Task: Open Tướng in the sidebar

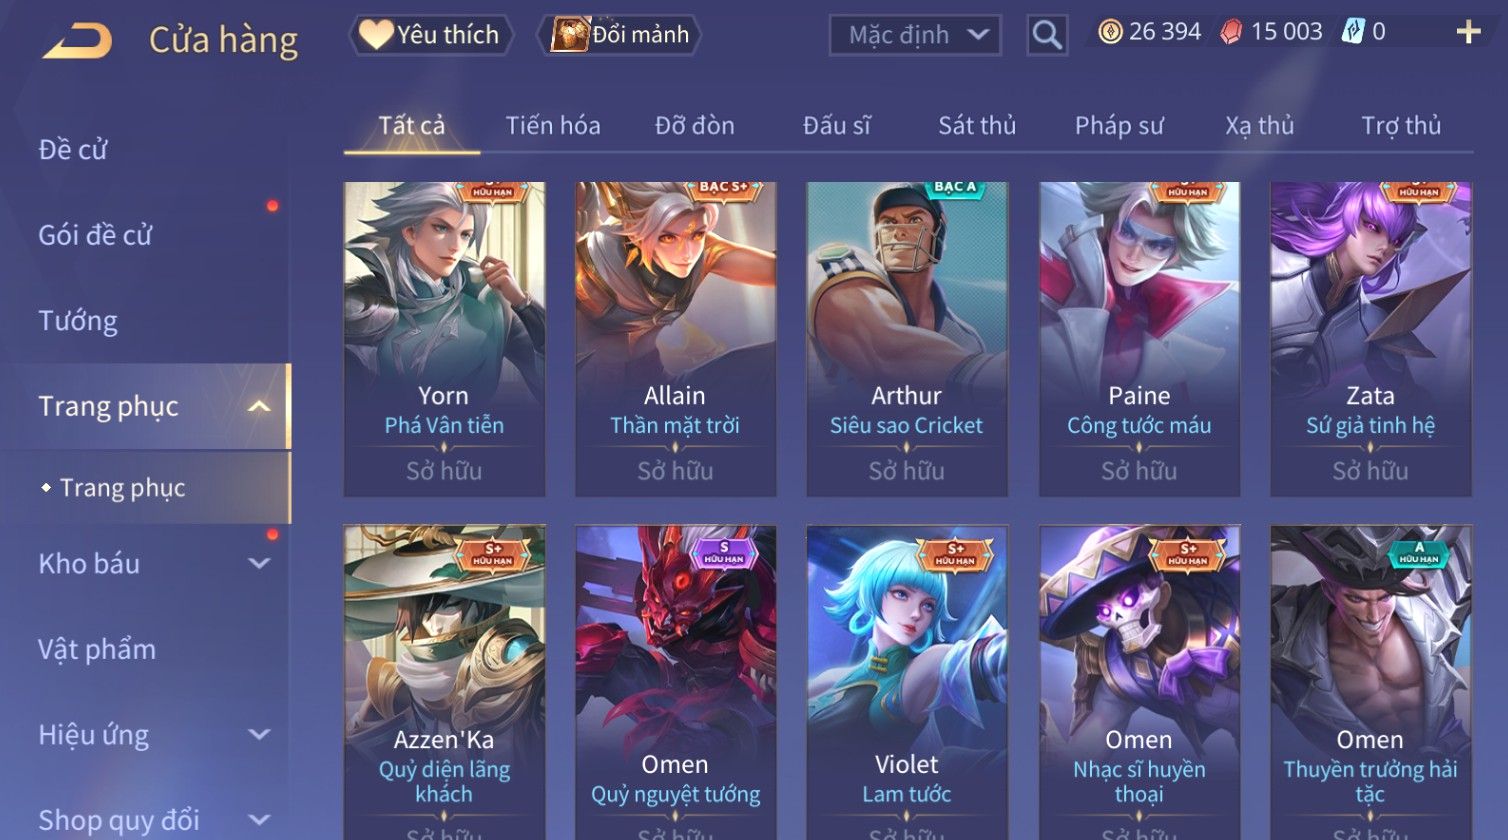Action: click(x=78, y=321)
